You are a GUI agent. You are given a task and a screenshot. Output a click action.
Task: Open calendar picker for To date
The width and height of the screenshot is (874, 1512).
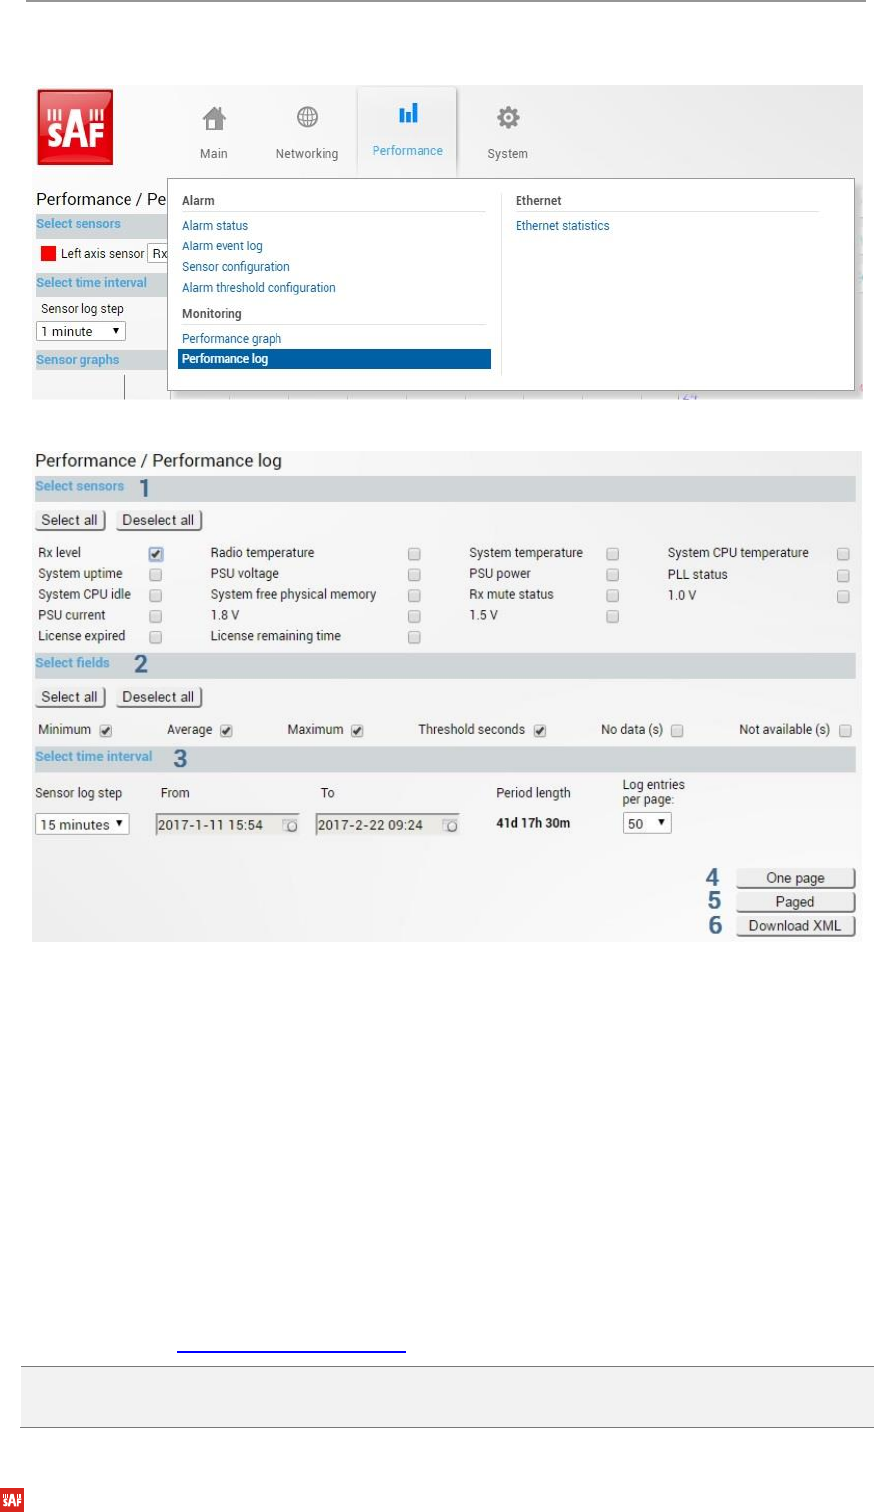click(450, 826)
